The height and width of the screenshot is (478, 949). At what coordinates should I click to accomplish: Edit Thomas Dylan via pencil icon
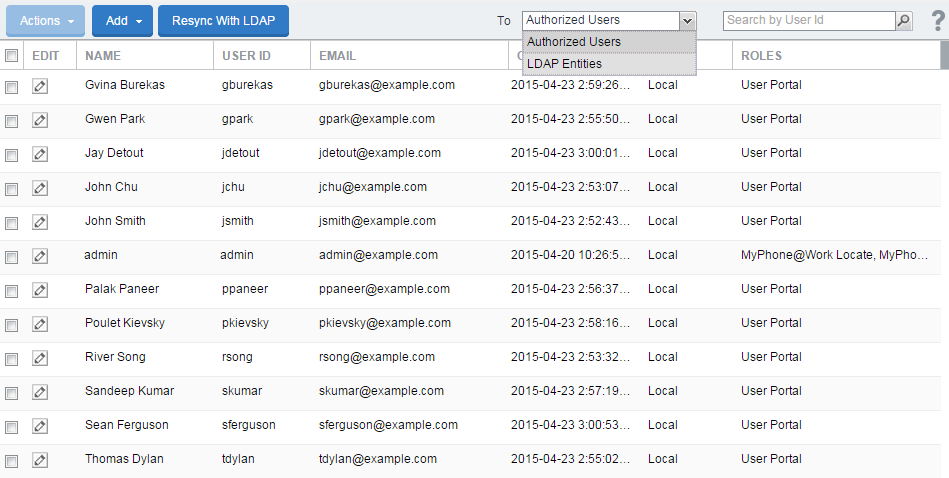(x=40, y=460)
